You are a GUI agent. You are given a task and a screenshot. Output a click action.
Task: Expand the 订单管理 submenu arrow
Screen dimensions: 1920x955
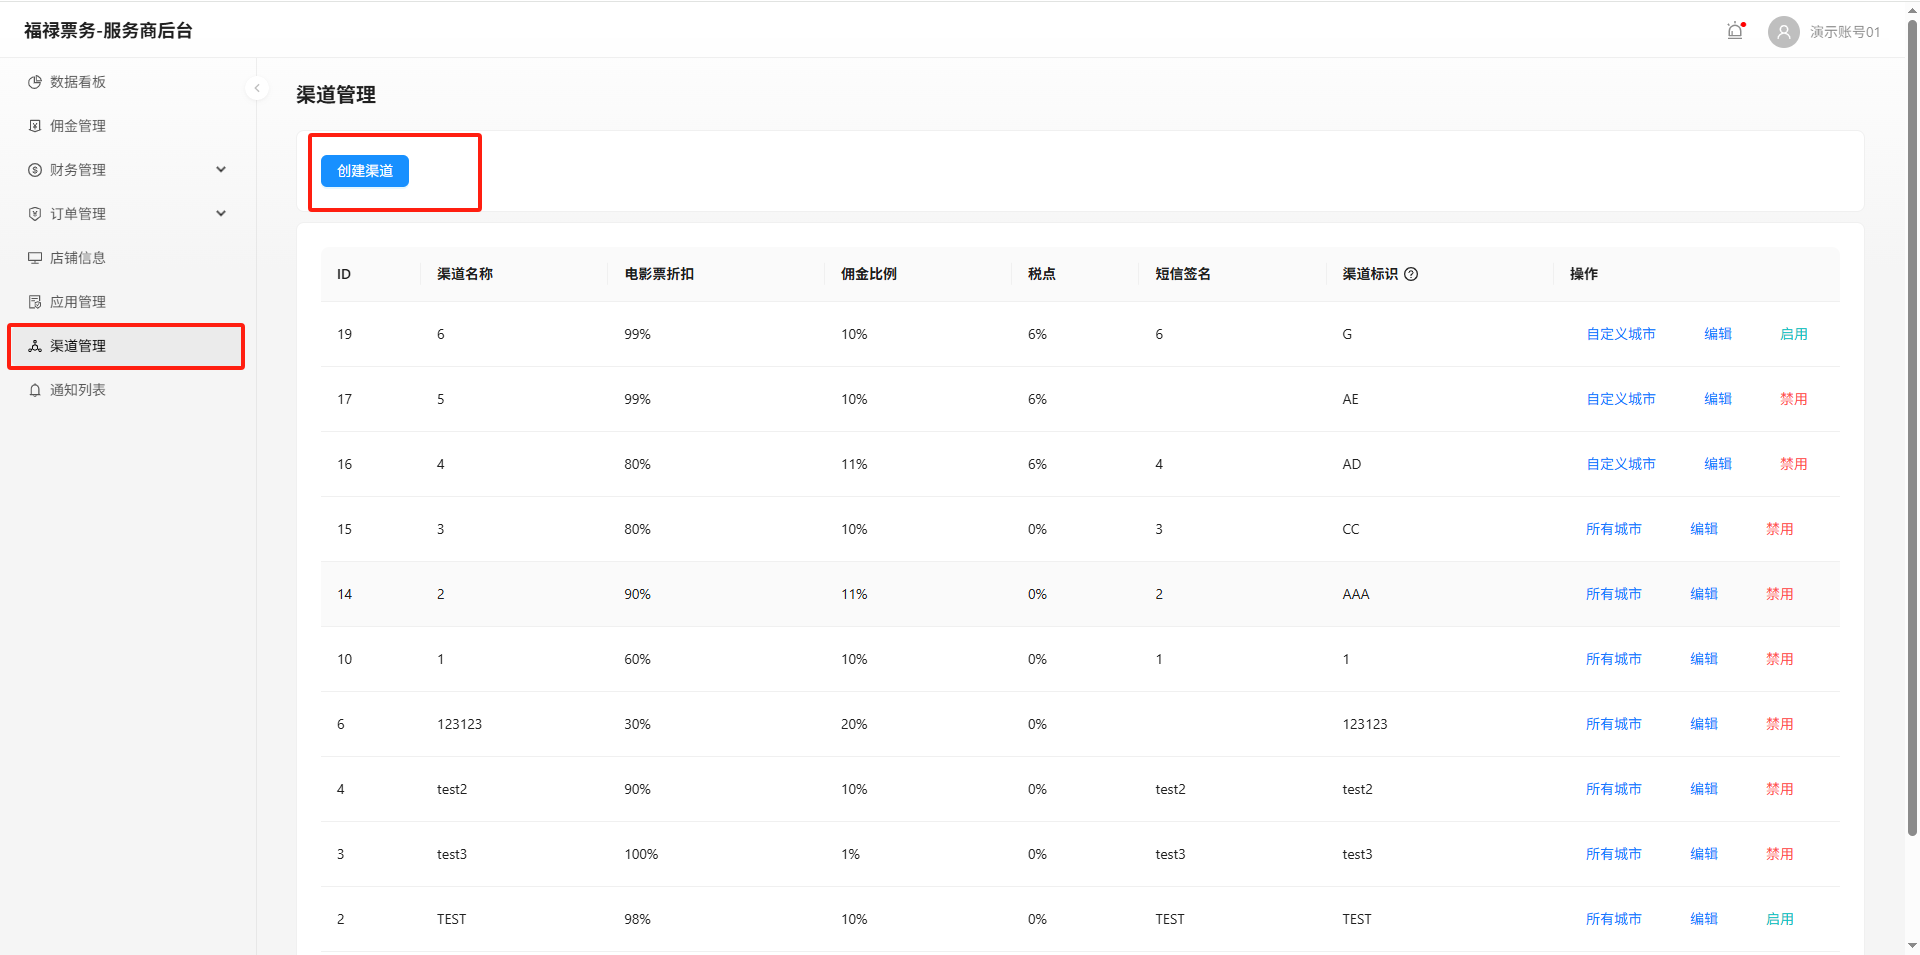click(221, 214)
